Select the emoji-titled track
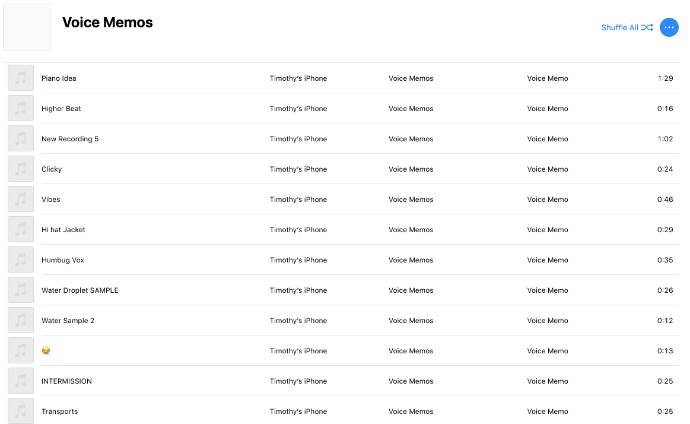 coord(46,351)
